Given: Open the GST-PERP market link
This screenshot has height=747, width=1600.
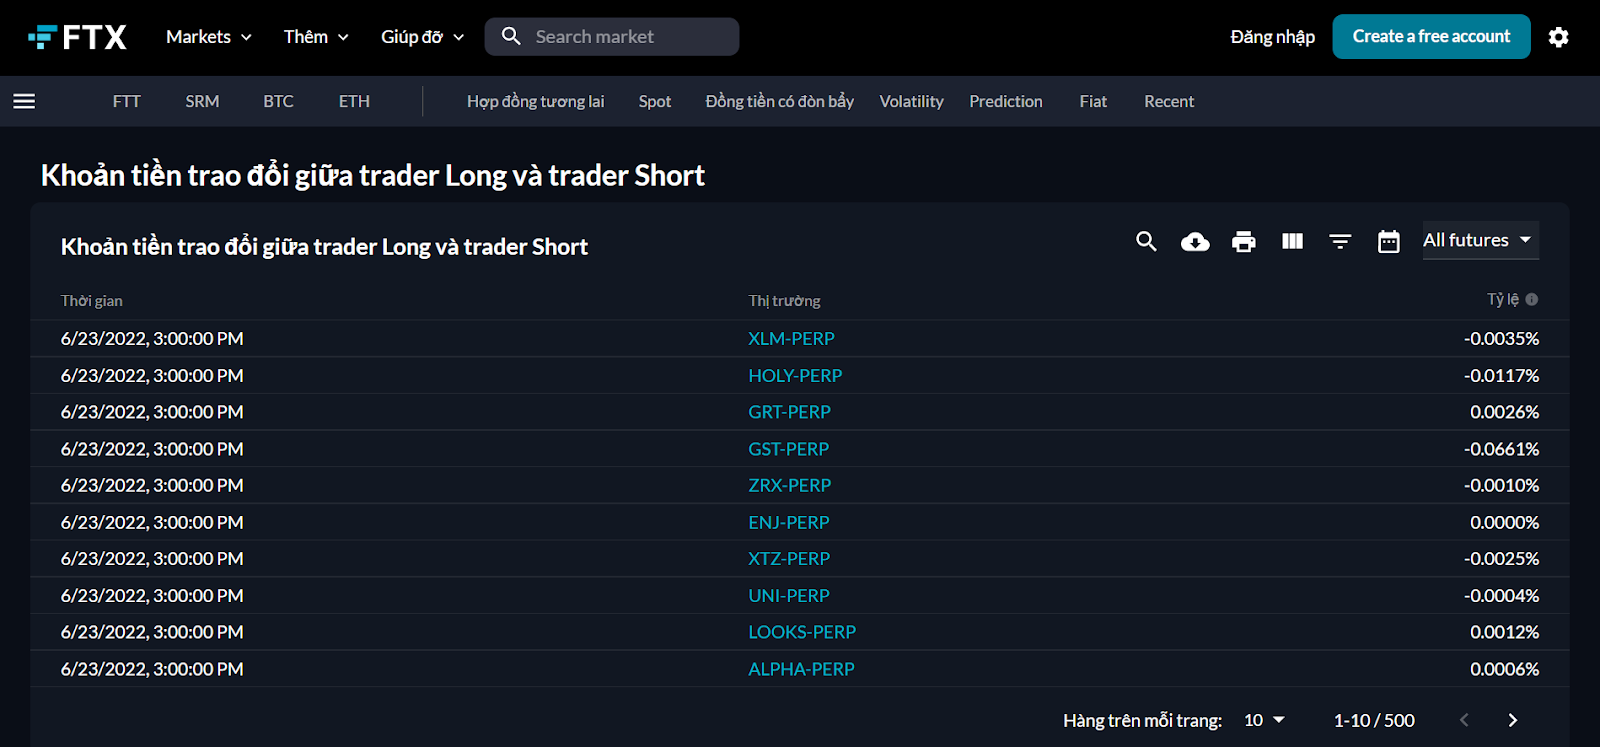Looking at the screenshot, I should 788,449.
